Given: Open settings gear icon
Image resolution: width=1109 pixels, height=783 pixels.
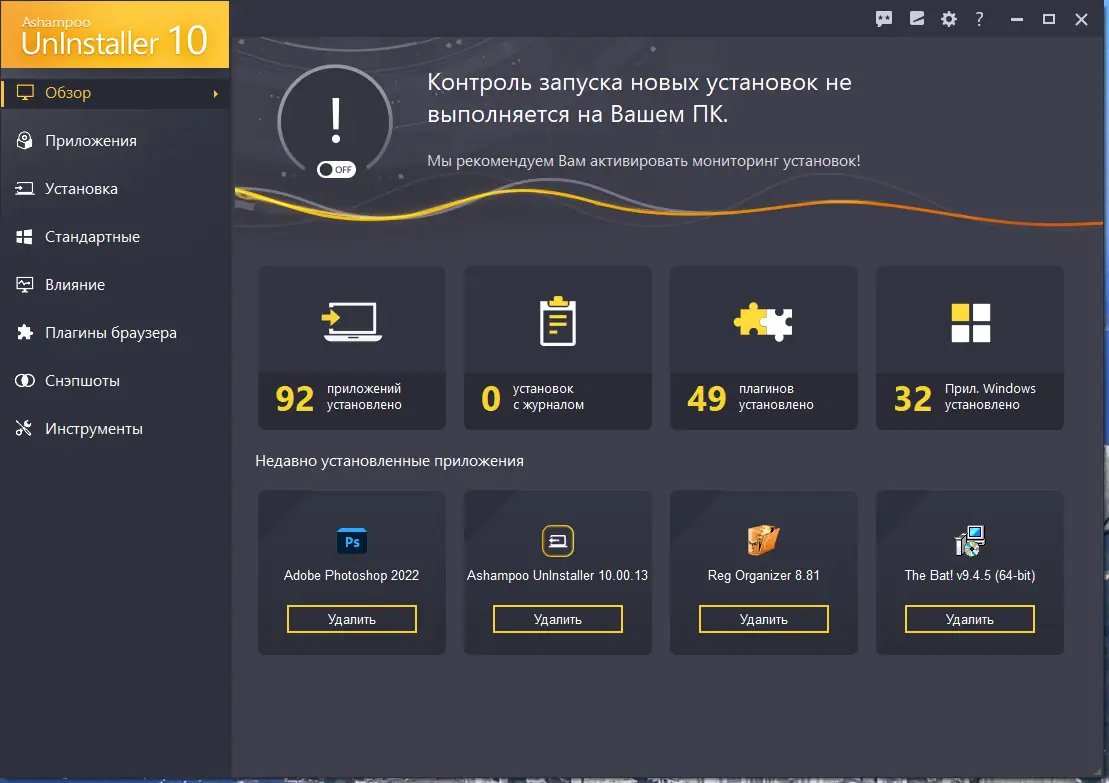Looking at the screenshot, I should click(x=948, y=19).
